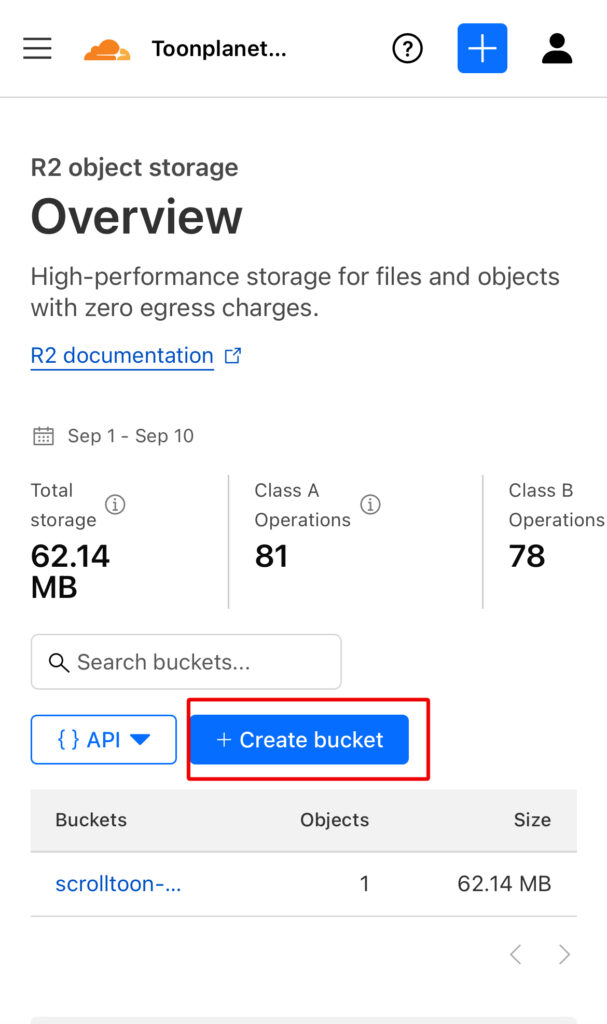Go to previous page of buckets
607x1024 pixels.
coord(516,955)
